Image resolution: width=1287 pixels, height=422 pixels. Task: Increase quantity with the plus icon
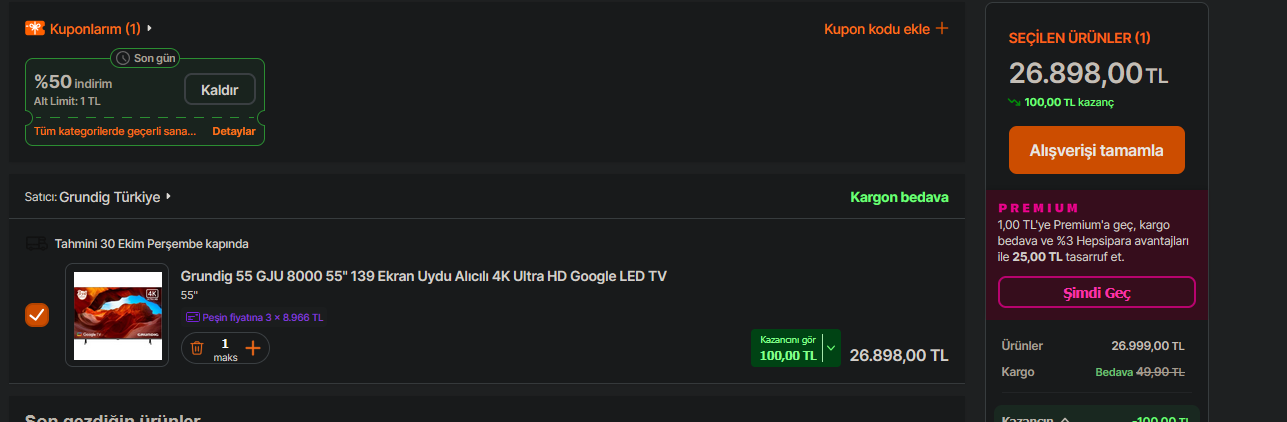(x=252, y=348)
